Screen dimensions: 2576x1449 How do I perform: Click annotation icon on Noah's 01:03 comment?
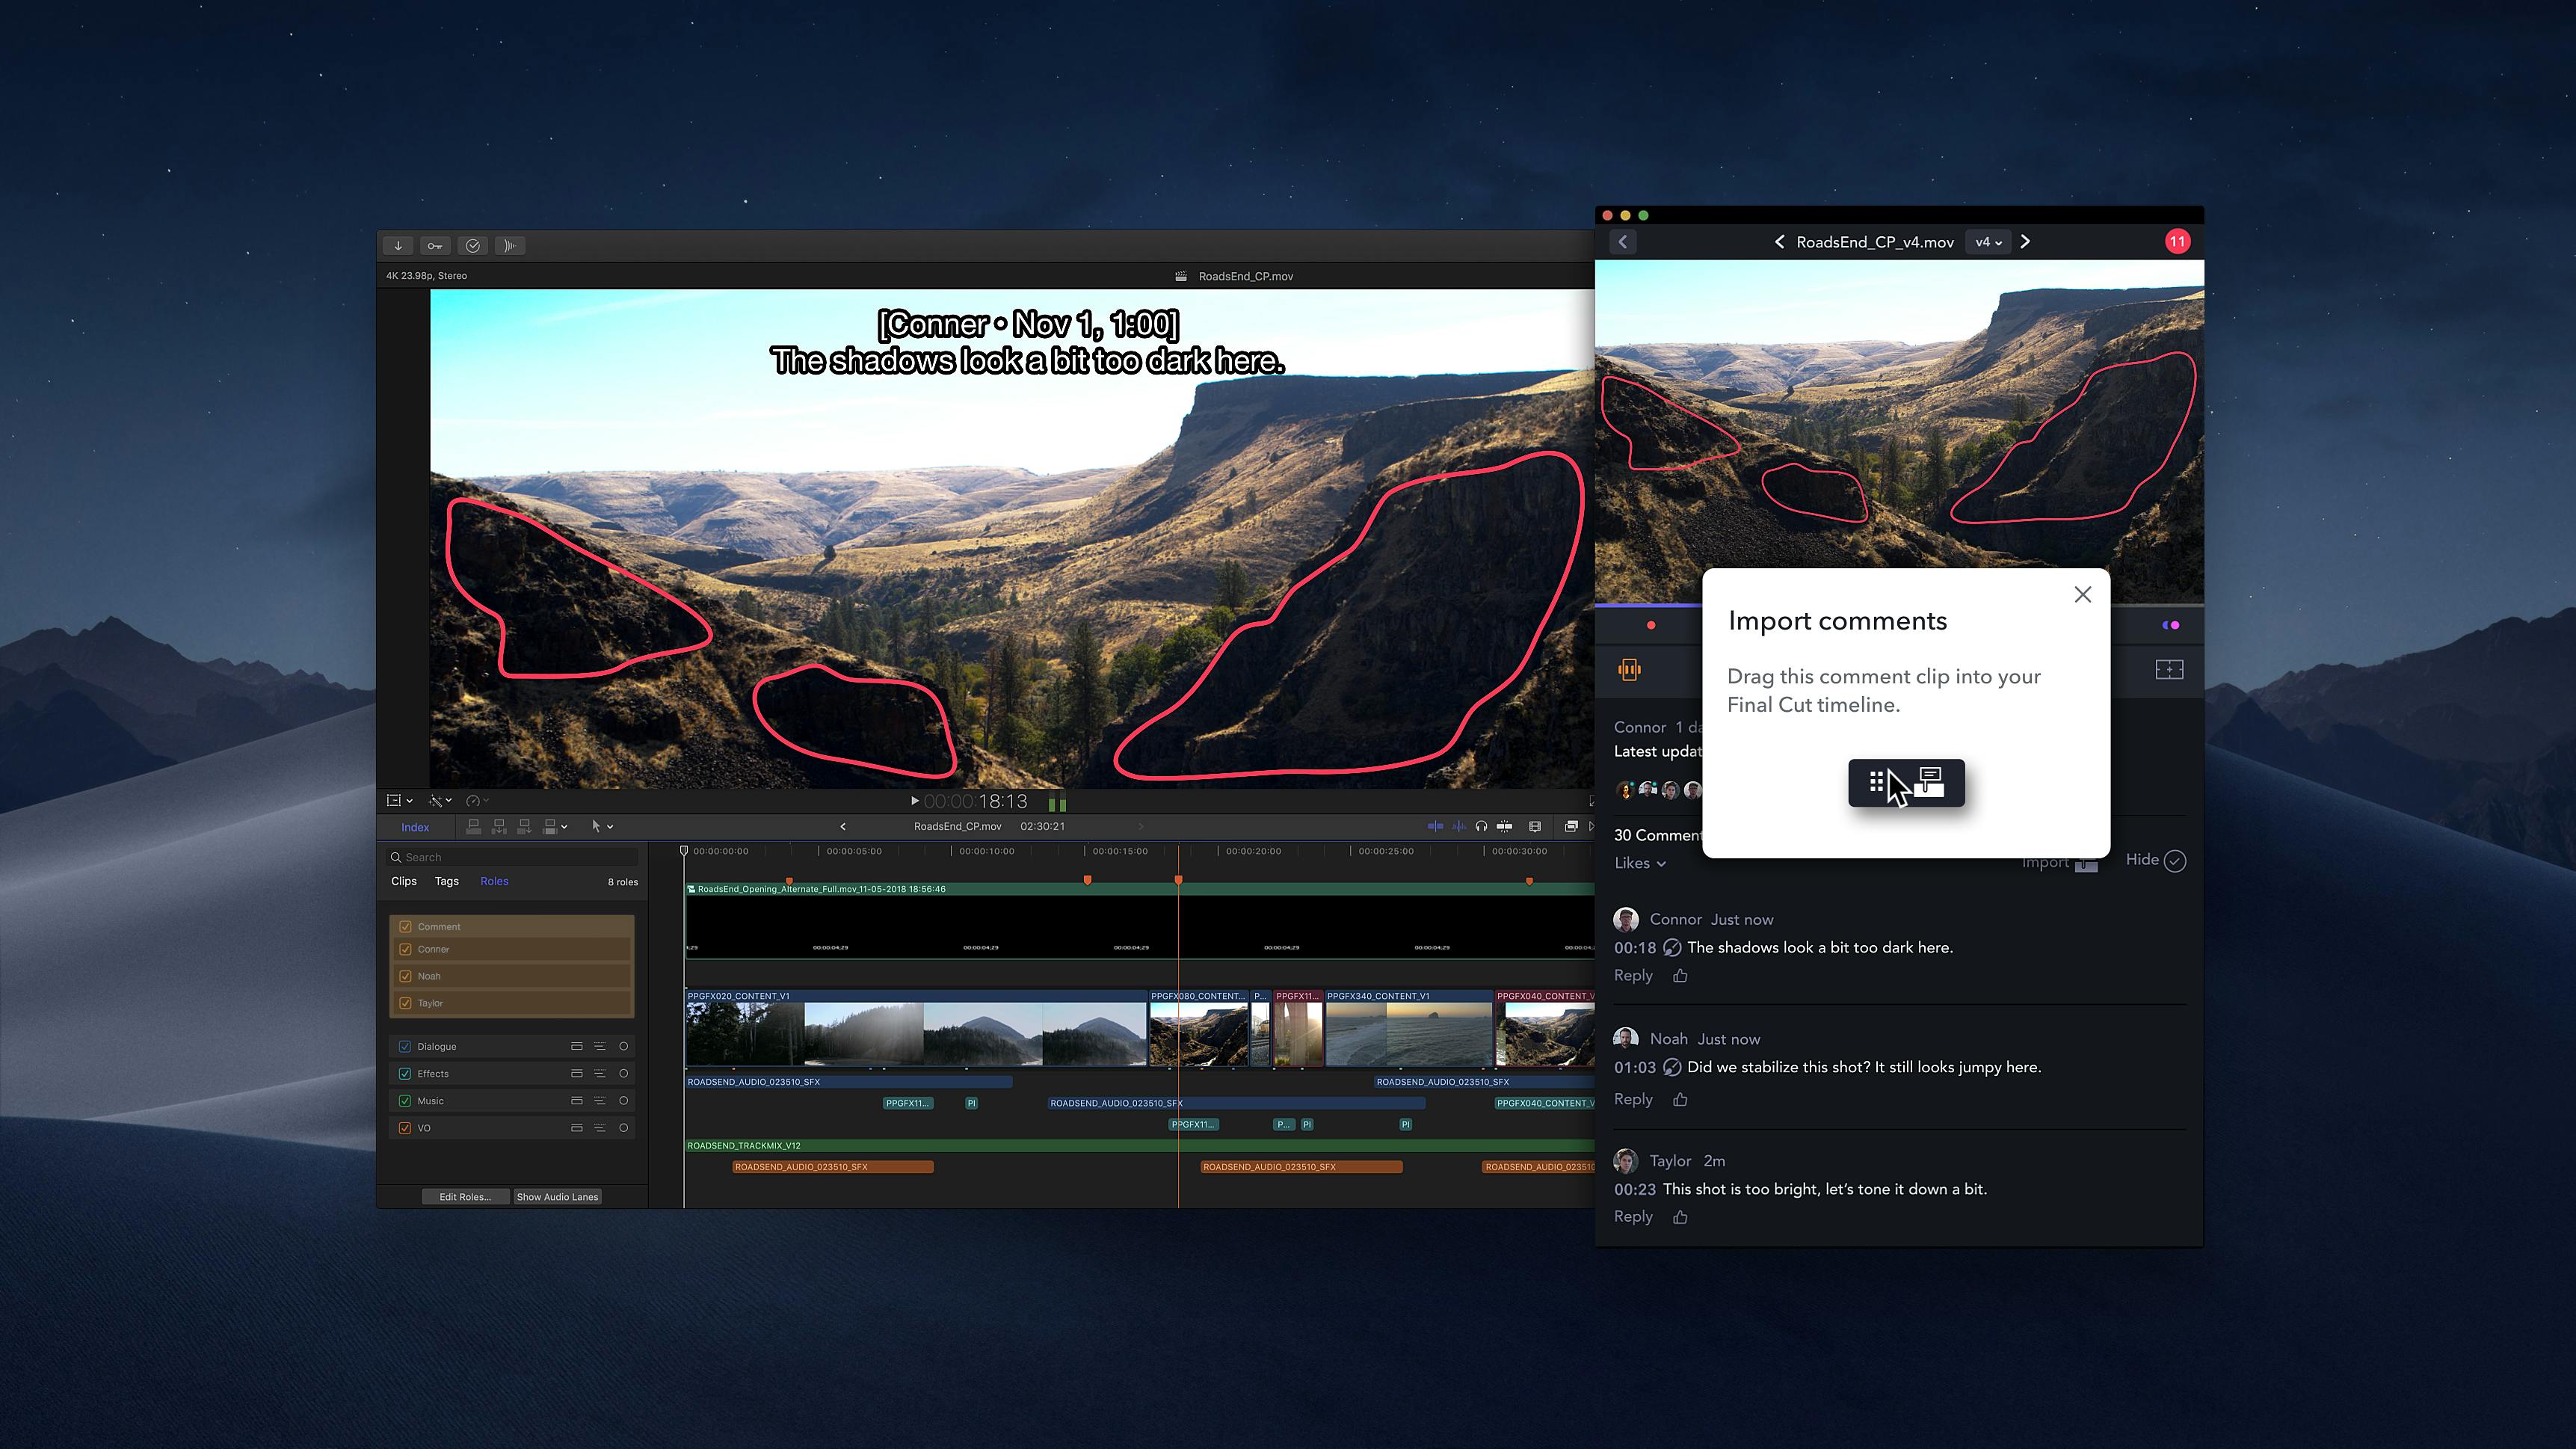click(x=1671, y=1067)
